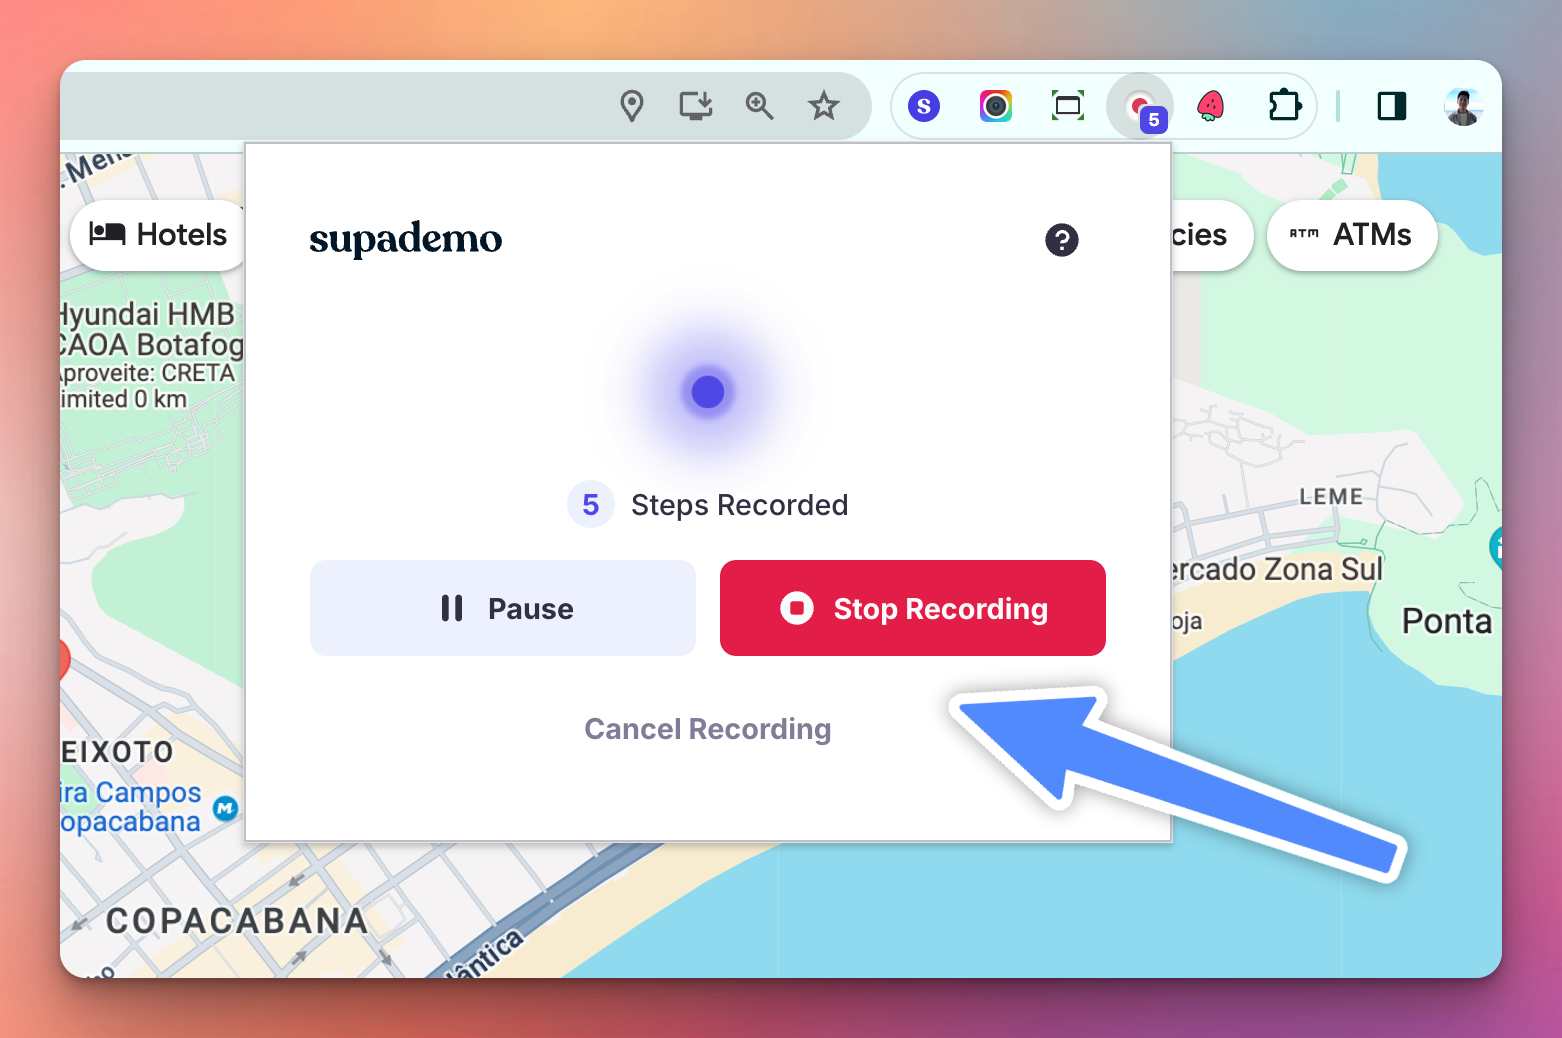Viewport: 1562px width, 1038px height.
Task: Click the strawberry extension icon
Action: coord(1211,106)
